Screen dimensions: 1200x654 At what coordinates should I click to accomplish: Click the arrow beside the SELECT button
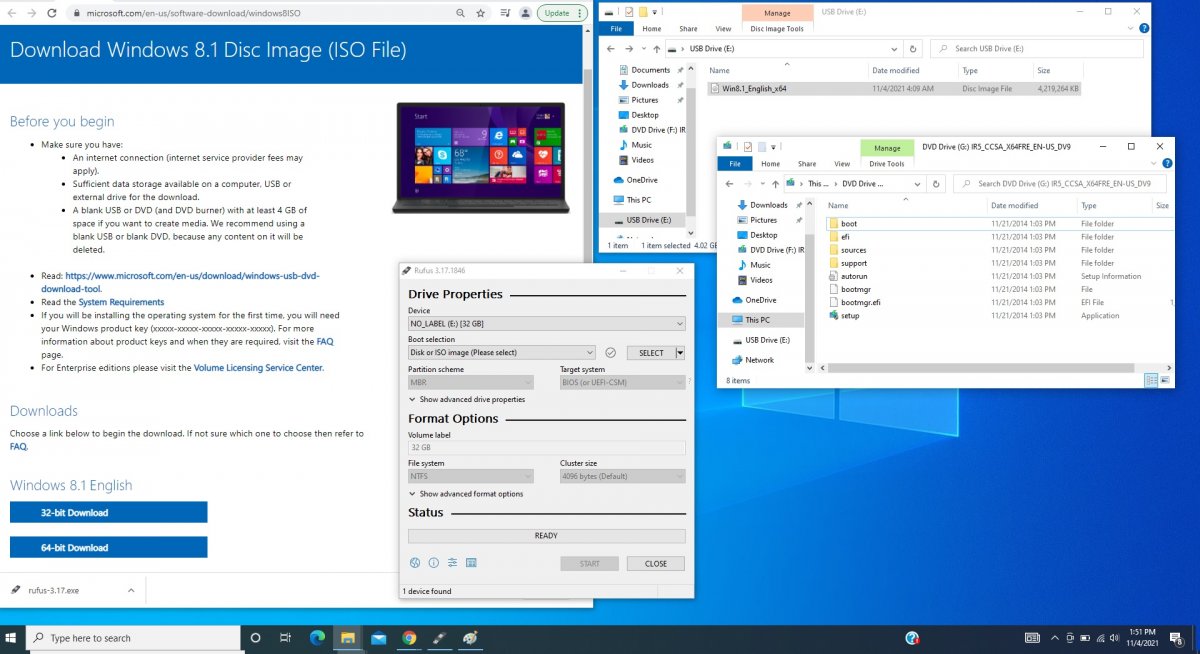(x=680, y=353)
